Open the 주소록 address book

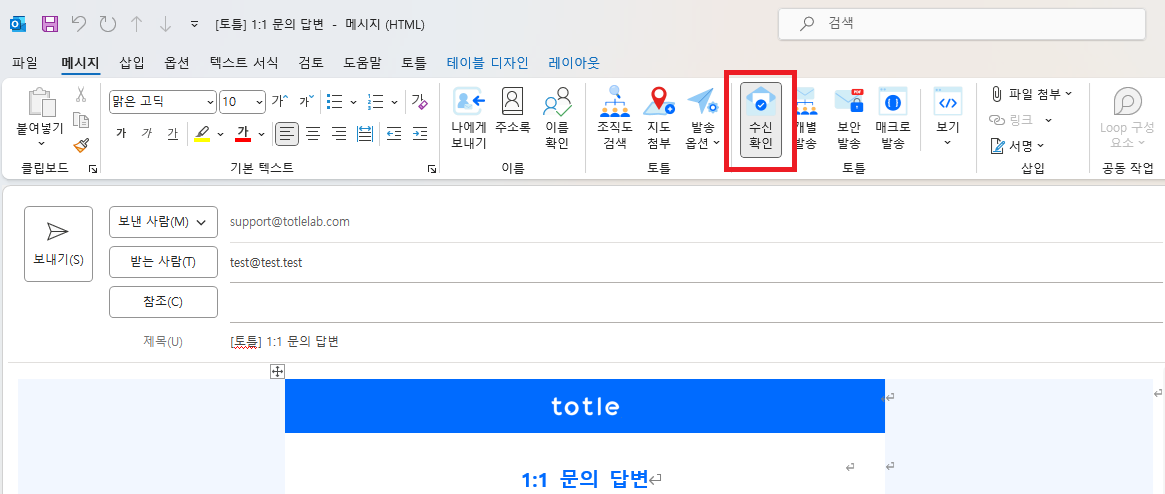pos(512,102)
